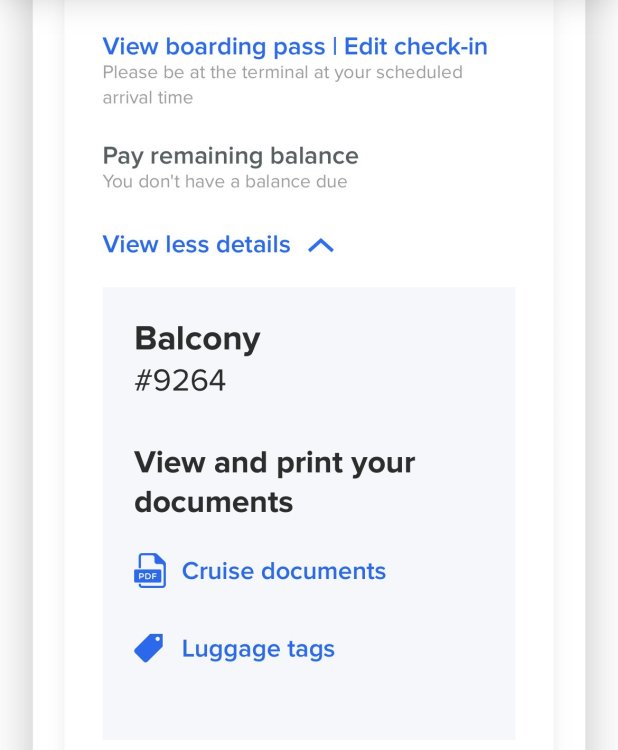Tap the word documents in the heading
This screenshot has height=750, width=618.
[214, 502]
